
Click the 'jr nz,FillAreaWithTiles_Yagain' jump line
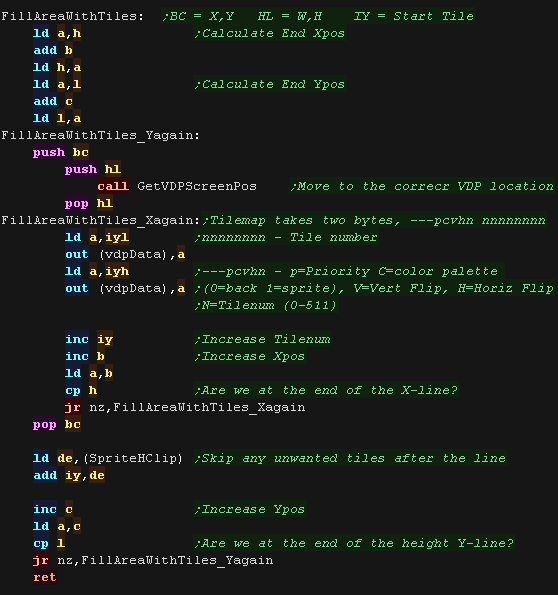click(x=153, y=560)
